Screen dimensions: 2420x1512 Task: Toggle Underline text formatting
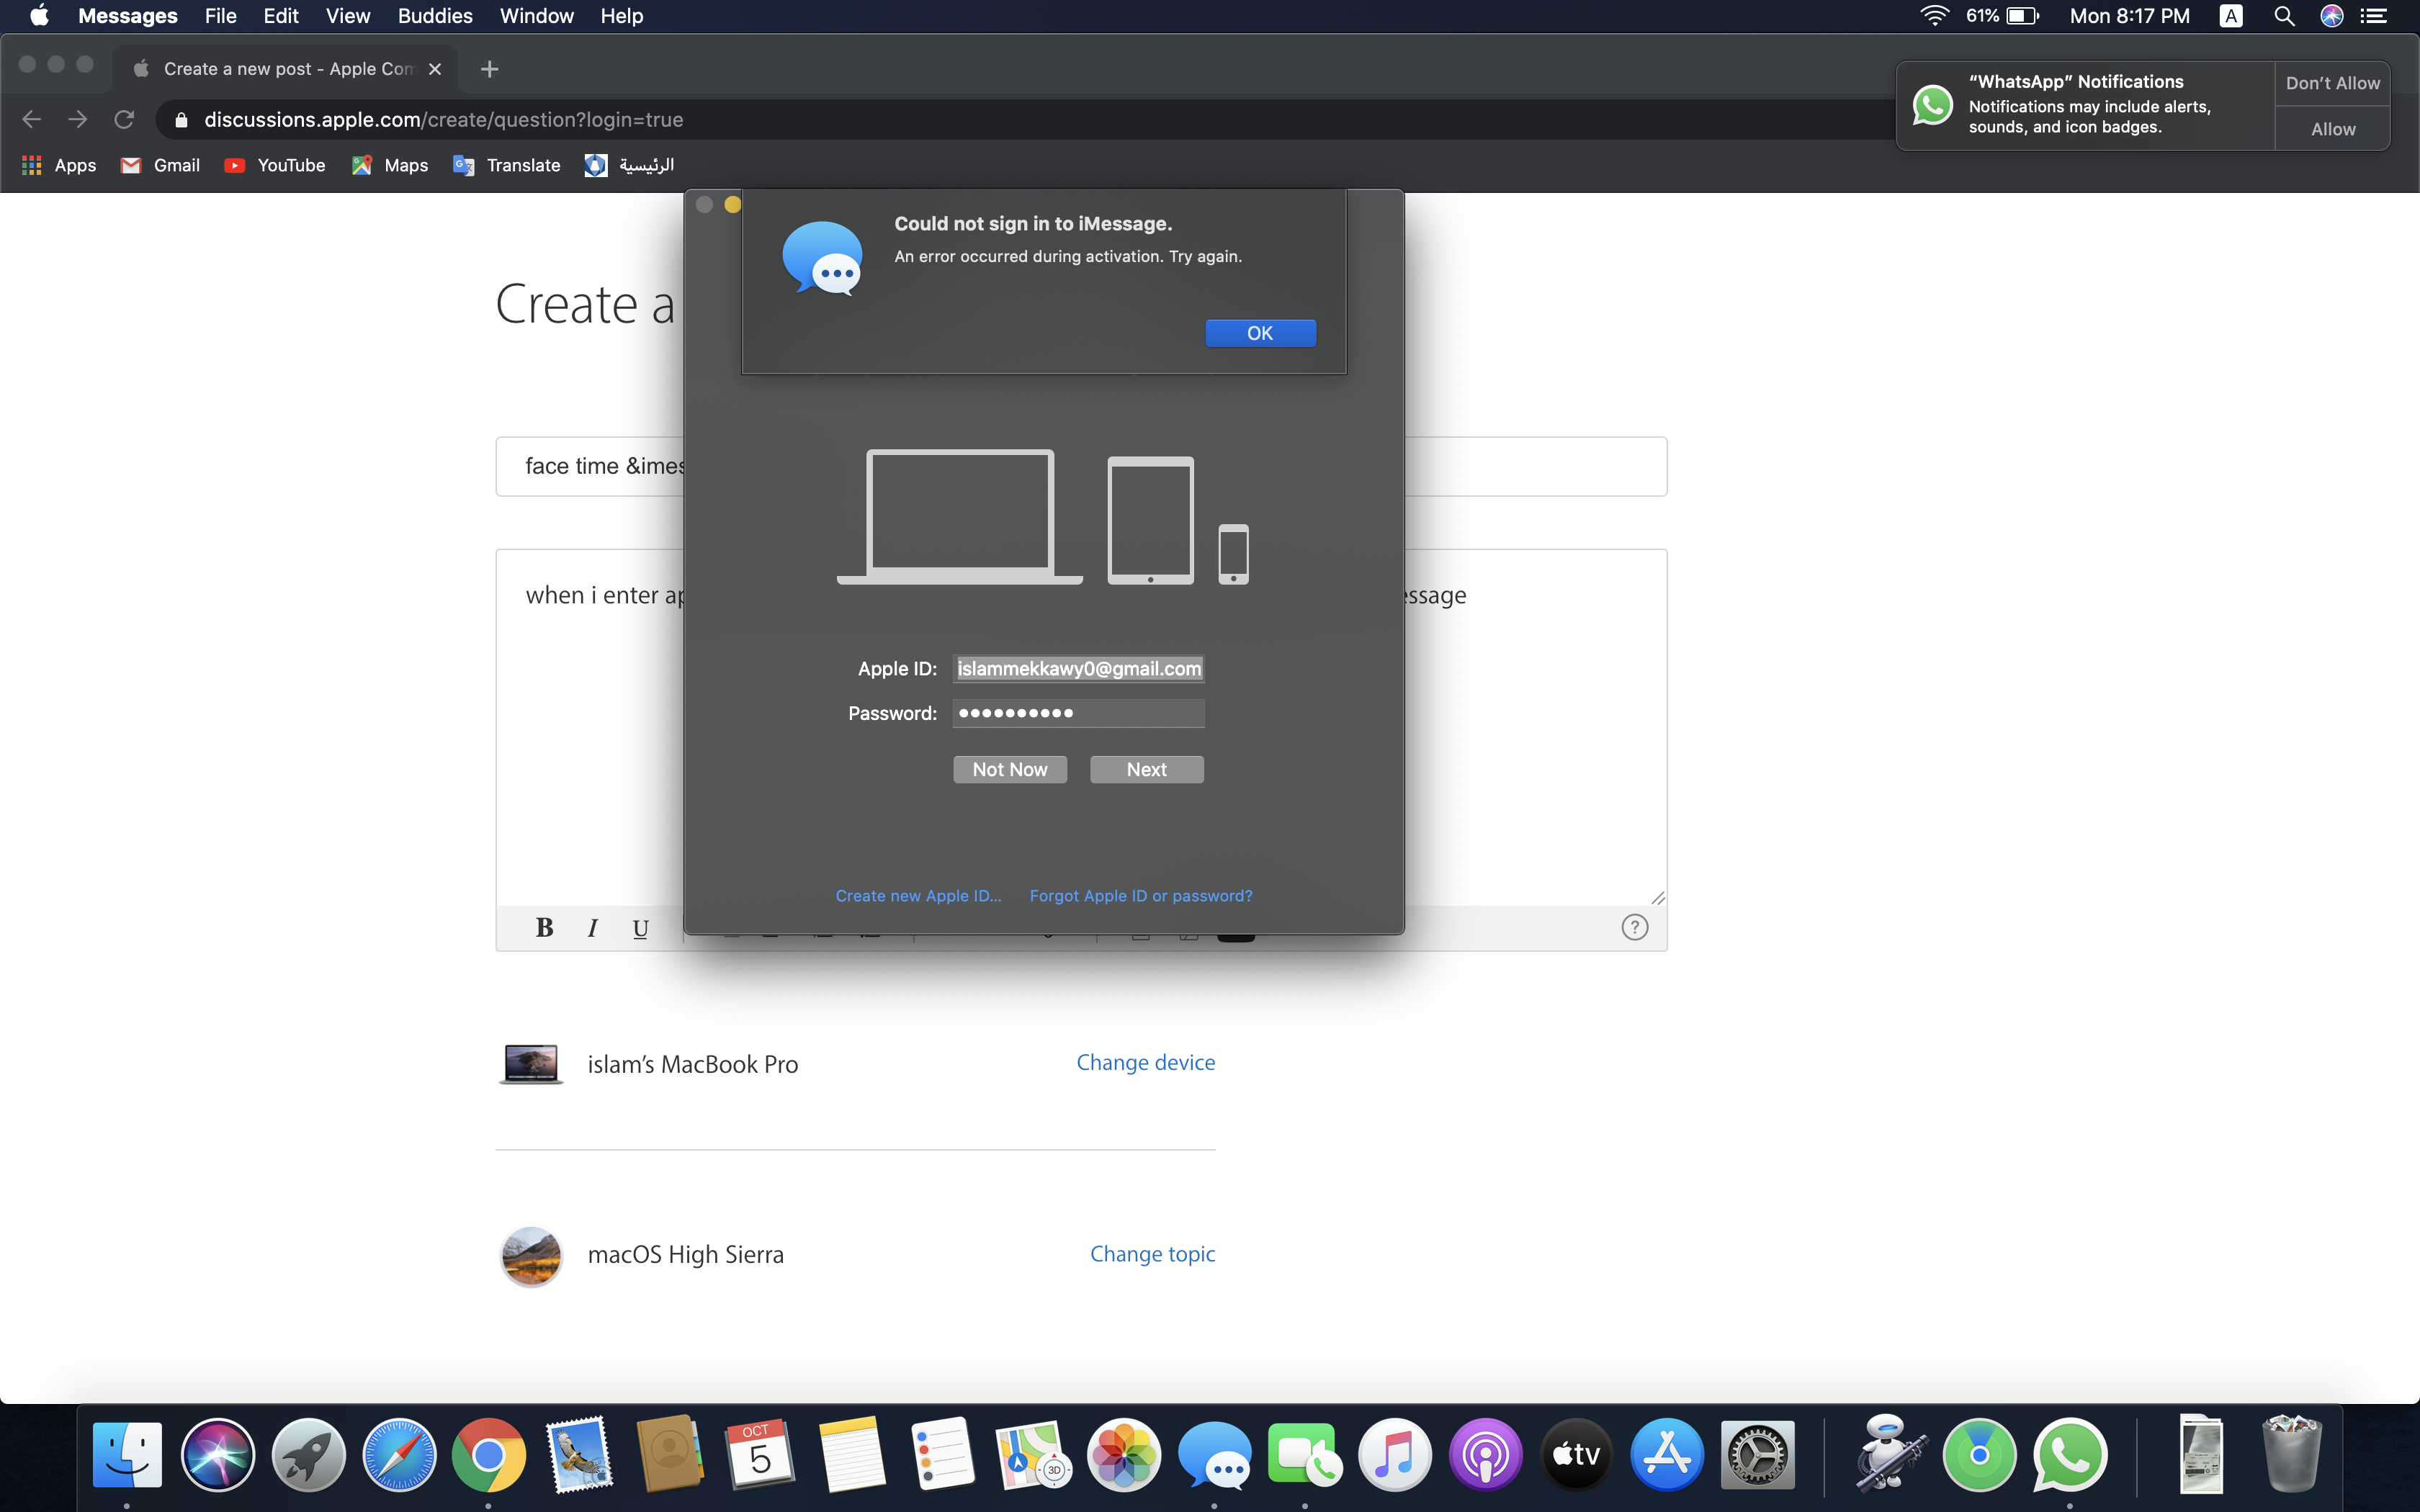640,928
